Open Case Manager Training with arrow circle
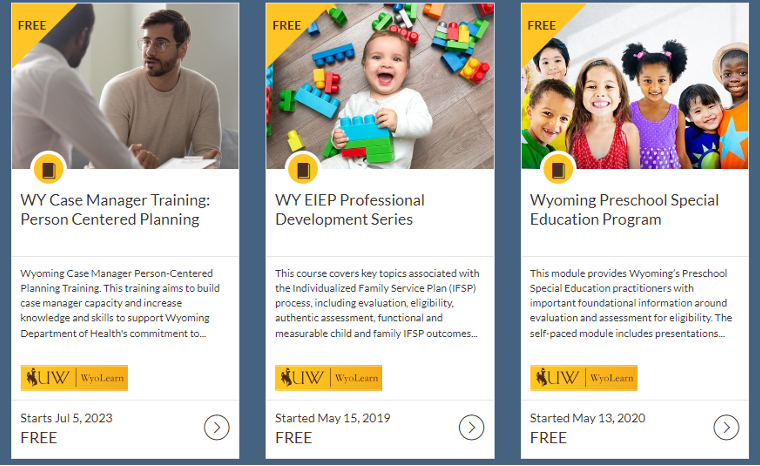 point(216,427)
